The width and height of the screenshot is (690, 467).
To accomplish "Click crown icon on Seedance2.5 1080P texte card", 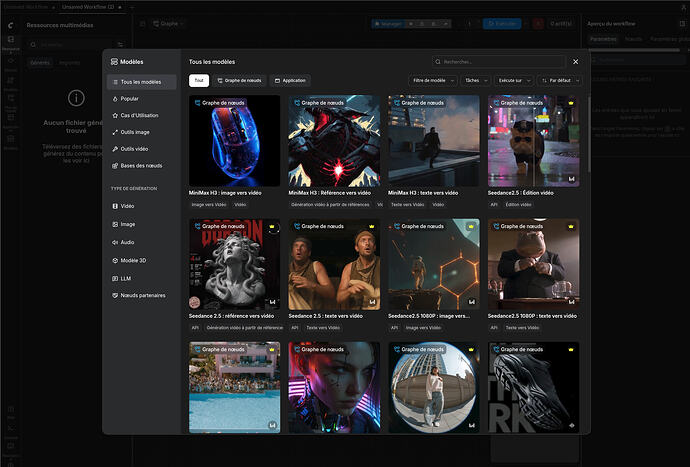I will (x=571, y=226).
